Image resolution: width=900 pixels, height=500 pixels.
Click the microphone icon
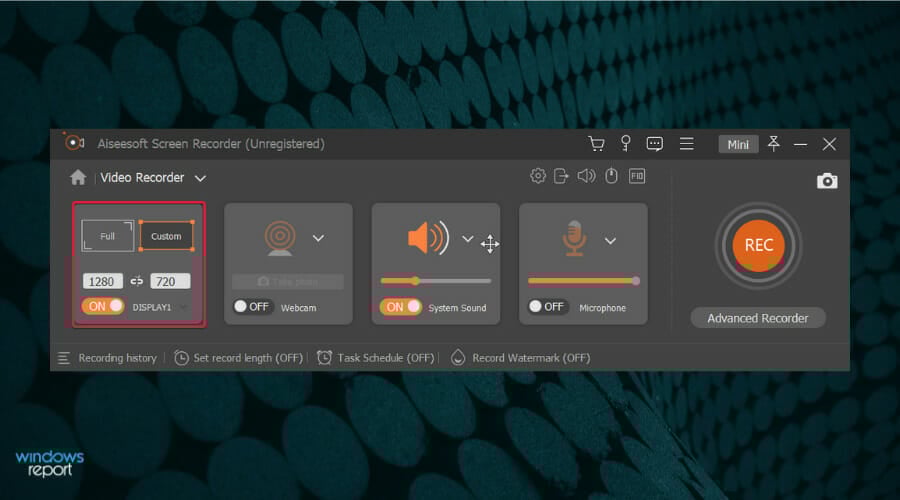pyautogui.click(x=574, y=238)
